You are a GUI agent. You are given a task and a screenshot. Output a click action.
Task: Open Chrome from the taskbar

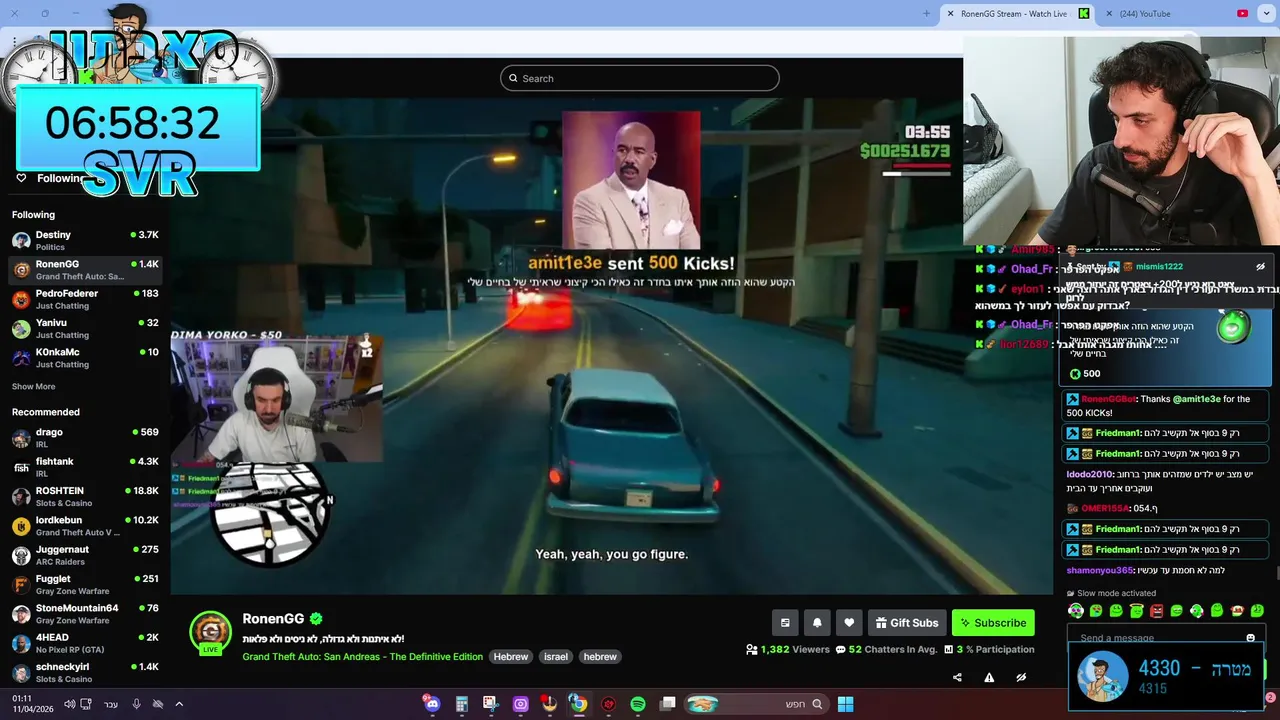(x=578, y=704)
